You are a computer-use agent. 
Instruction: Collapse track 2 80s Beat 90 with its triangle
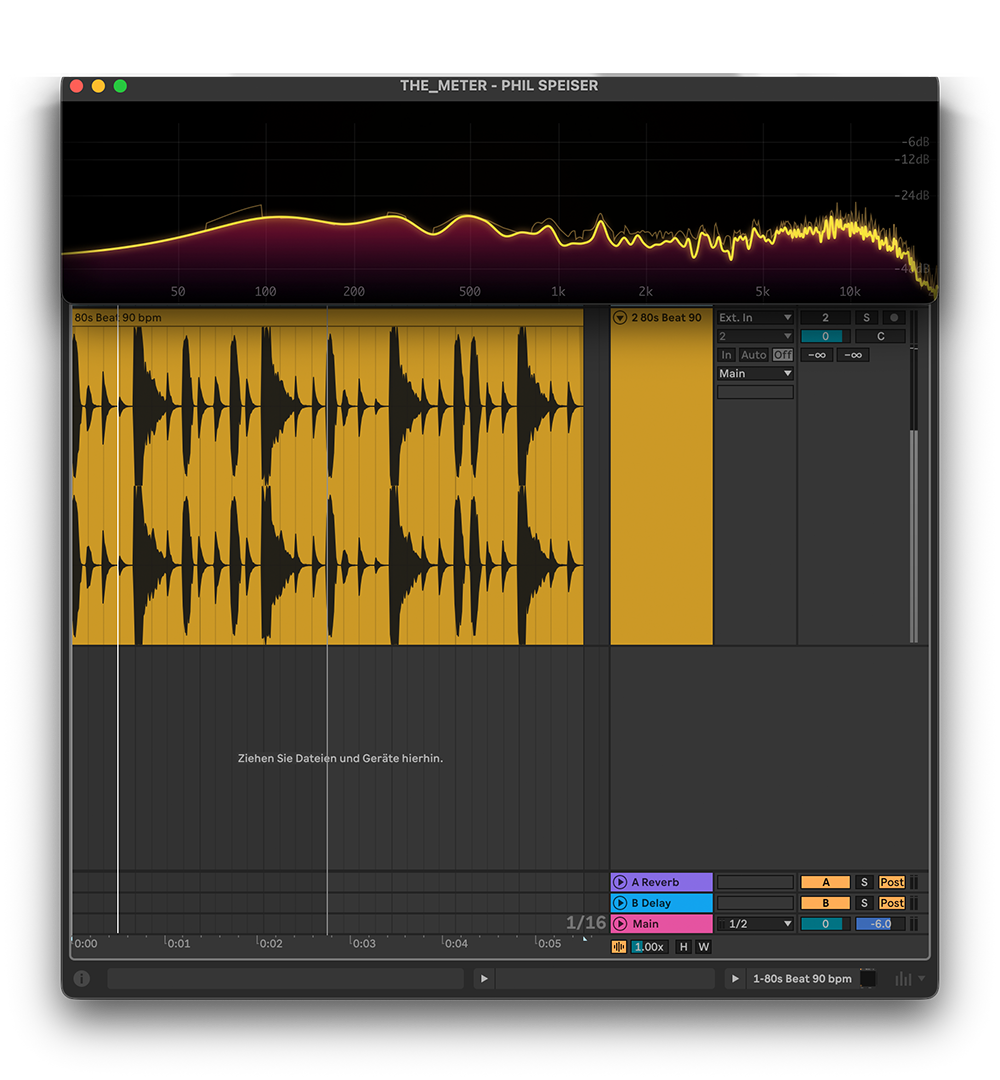click(620, 317)
